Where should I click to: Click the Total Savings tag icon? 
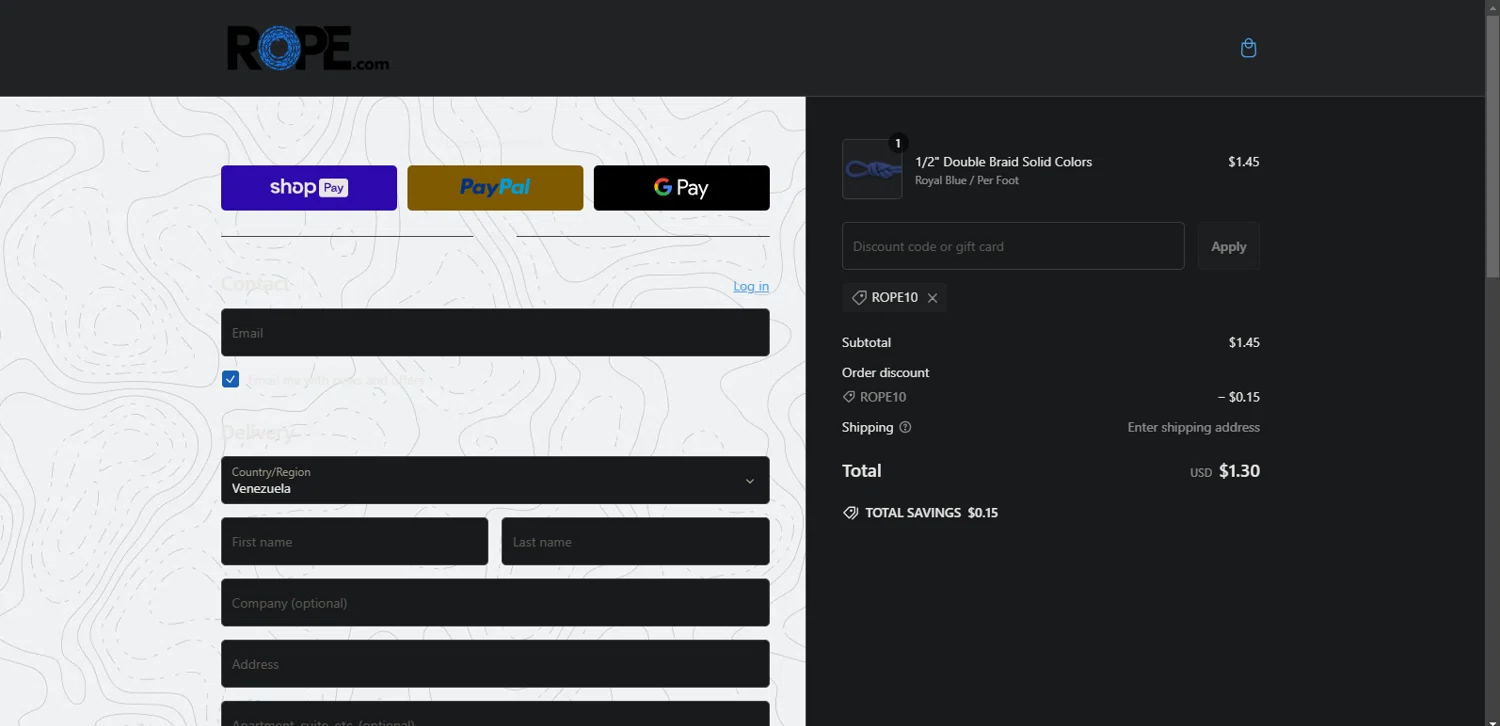[850, 513]
